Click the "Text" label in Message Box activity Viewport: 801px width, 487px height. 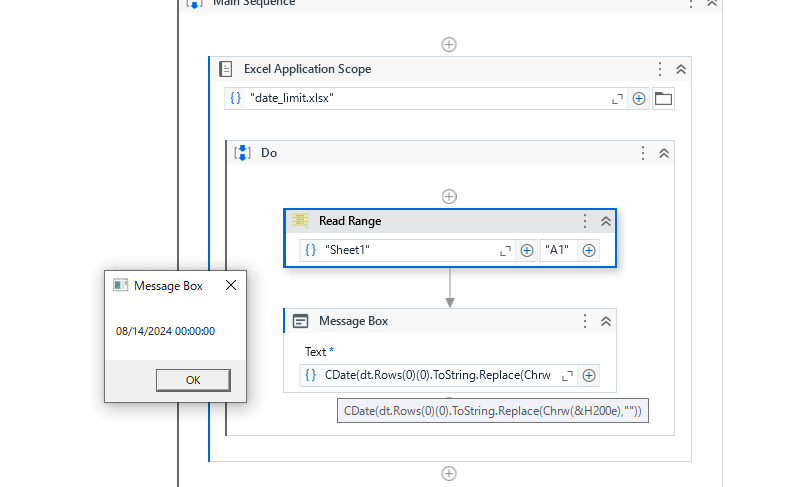315,352
